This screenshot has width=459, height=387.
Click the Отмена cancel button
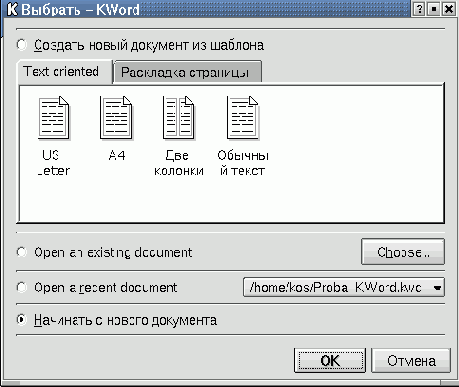click(411, 361)
